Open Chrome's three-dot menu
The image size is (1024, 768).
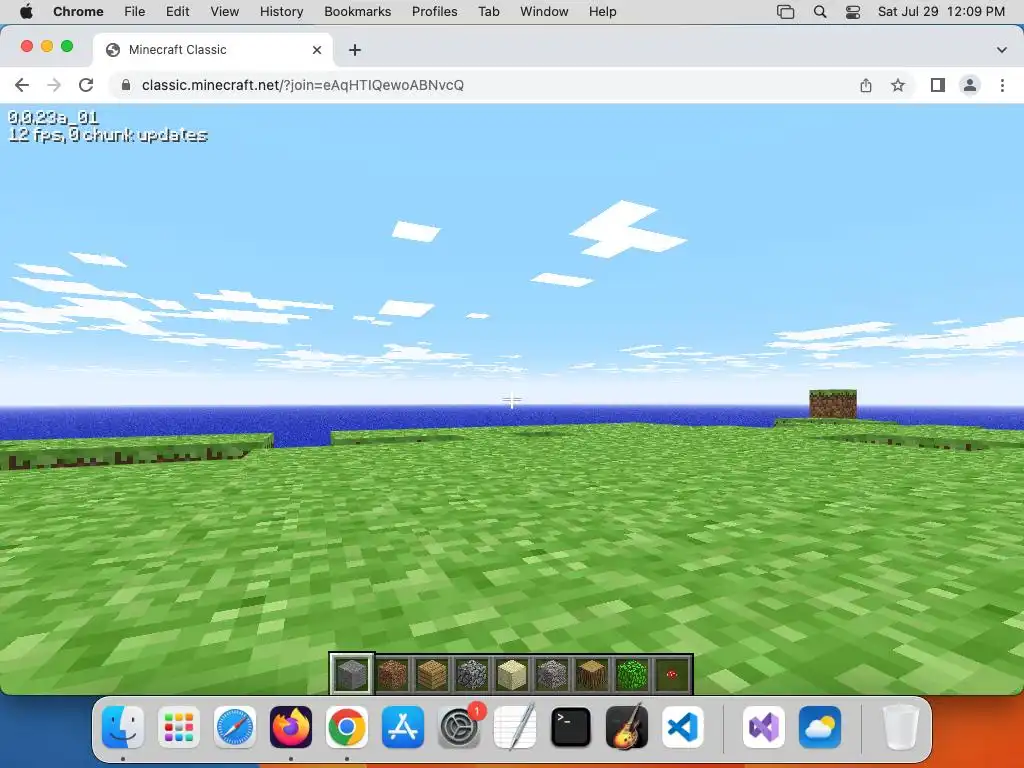tap(1002, 85)
